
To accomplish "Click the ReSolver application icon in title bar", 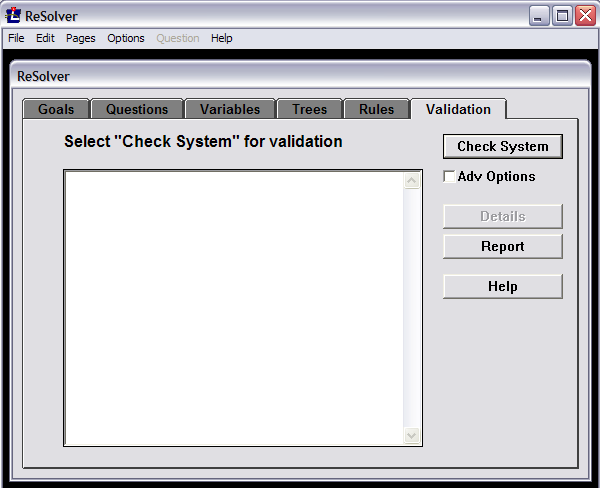I will pyautogui.click(x=13, y=15).
